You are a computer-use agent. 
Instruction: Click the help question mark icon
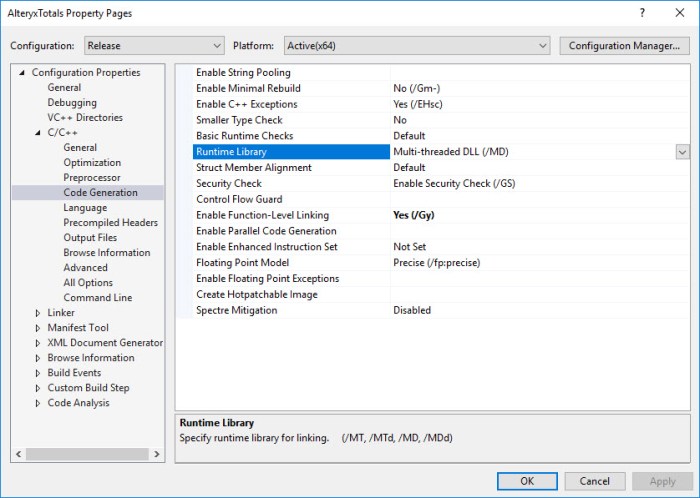click(x=642, y=12)
